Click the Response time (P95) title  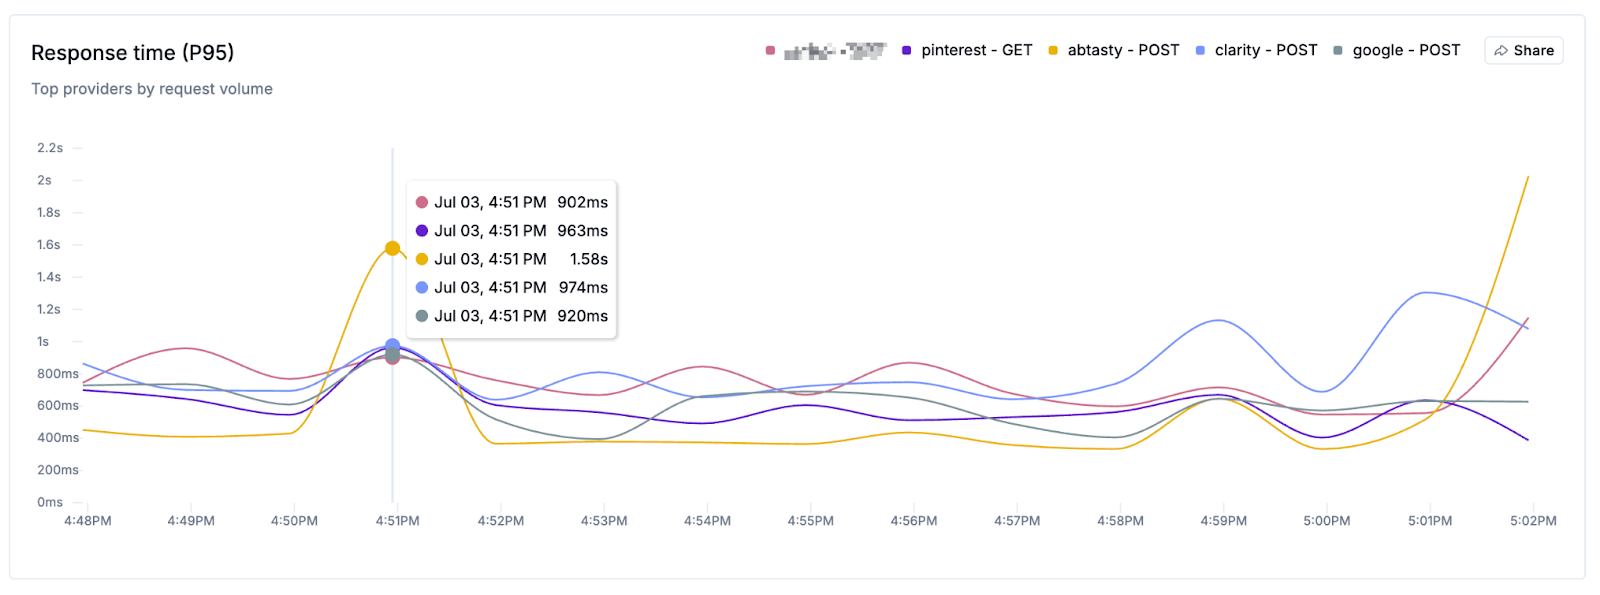[132, 53]
